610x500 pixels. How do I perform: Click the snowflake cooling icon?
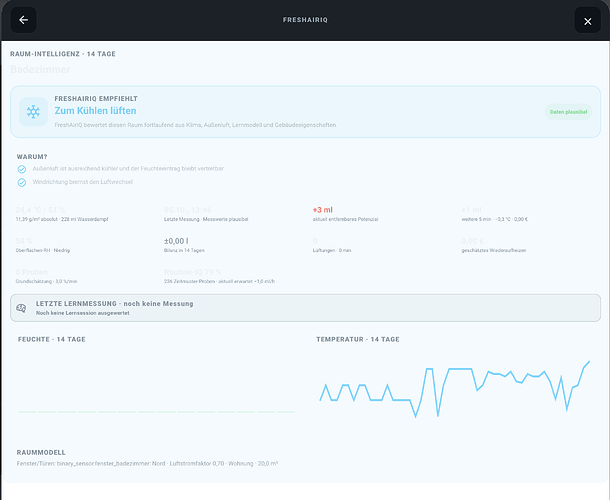(x=33, y=112)
